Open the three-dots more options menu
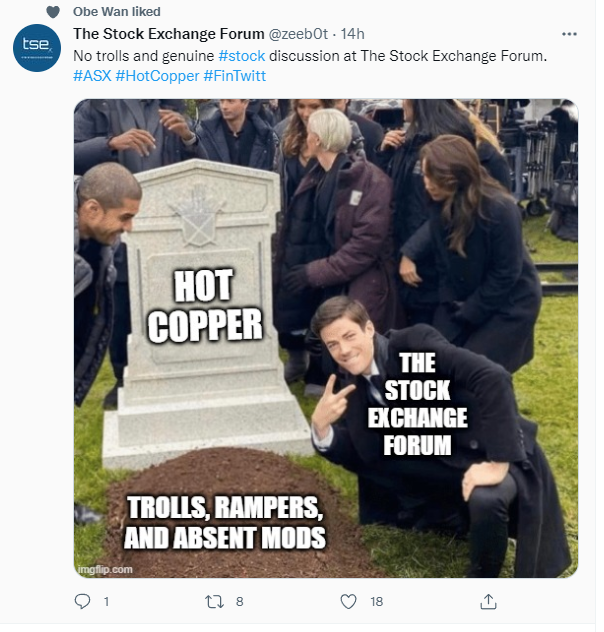The image size is (604, 632). (569, 34)
